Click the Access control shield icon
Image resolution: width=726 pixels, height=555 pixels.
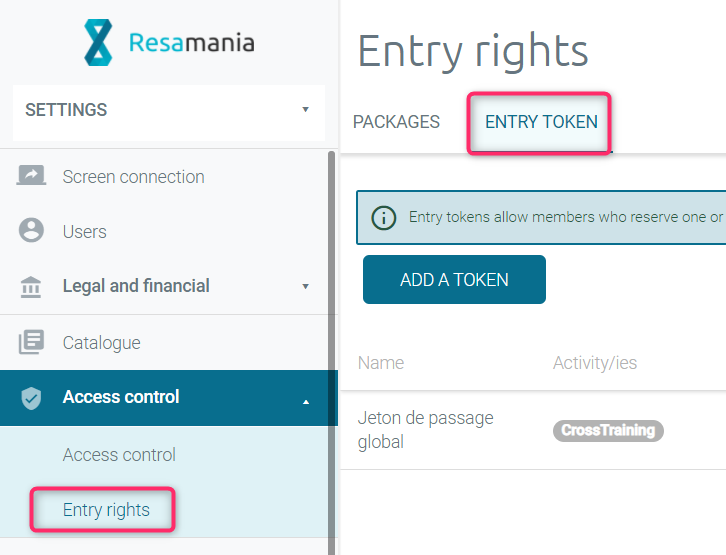click(32, 398)
